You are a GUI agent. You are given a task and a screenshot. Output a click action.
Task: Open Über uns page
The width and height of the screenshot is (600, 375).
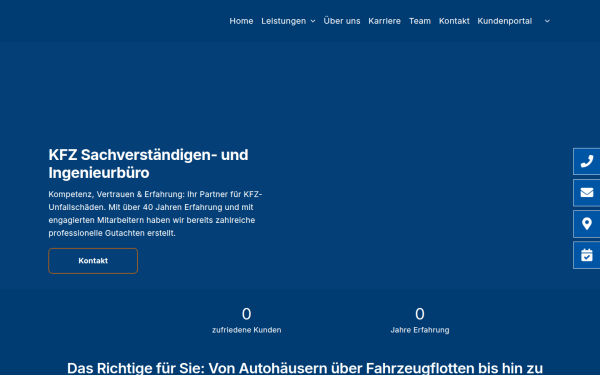(x=342, y=21)
